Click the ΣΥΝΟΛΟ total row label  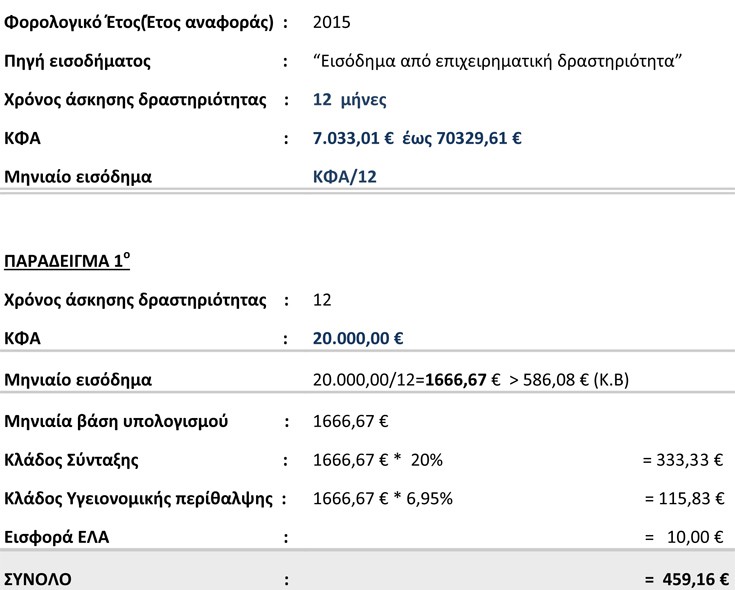click(38, 579)
